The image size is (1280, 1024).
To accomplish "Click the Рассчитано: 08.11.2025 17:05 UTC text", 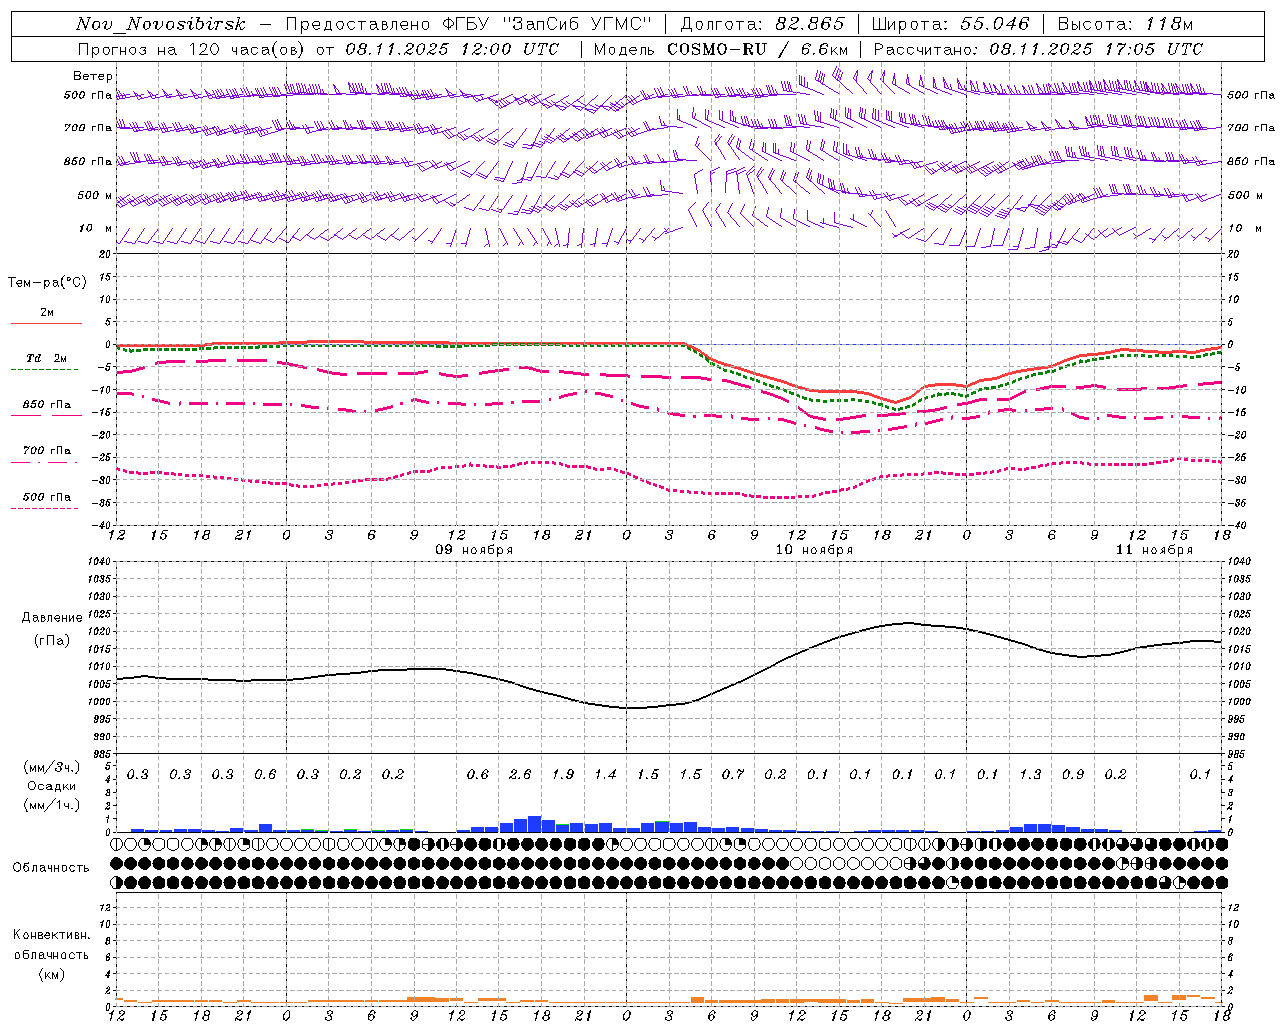I will (1038, 49).
